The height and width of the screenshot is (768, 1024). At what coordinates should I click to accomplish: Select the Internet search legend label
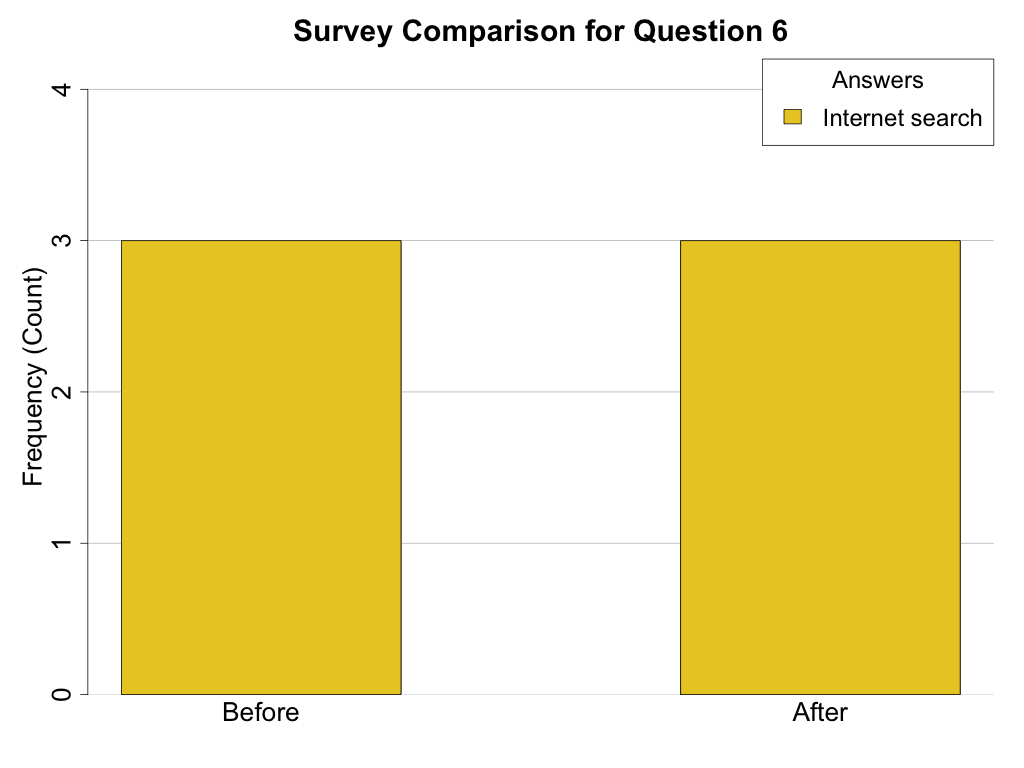tap(902, 118)
